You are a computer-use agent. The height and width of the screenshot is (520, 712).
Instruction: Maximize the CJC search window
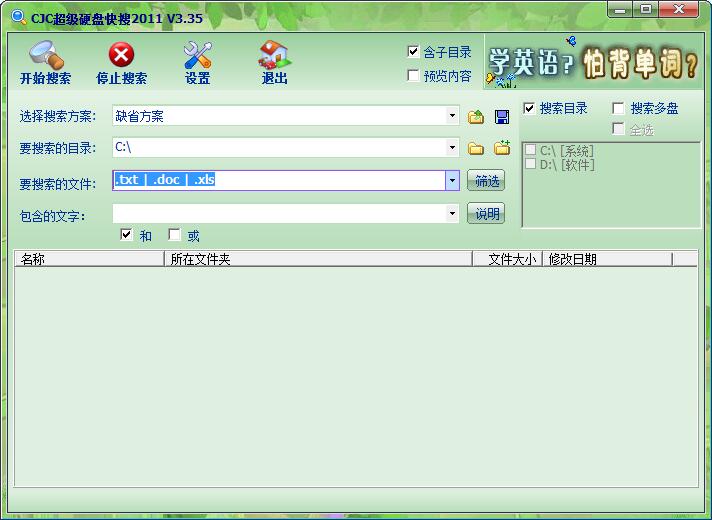click(x=646, y=10)
